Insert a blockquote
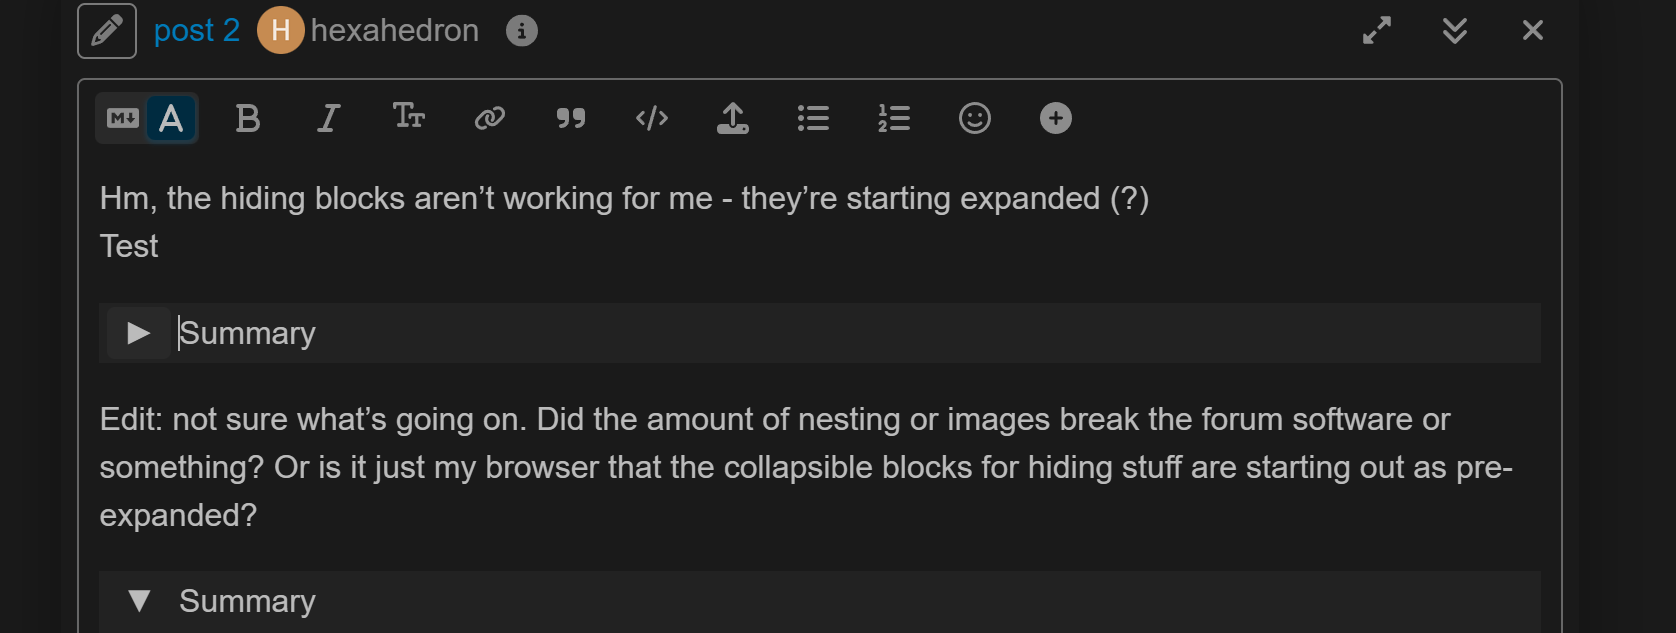The width and height of the screenshot is (1676, 633). click(570, 118)
